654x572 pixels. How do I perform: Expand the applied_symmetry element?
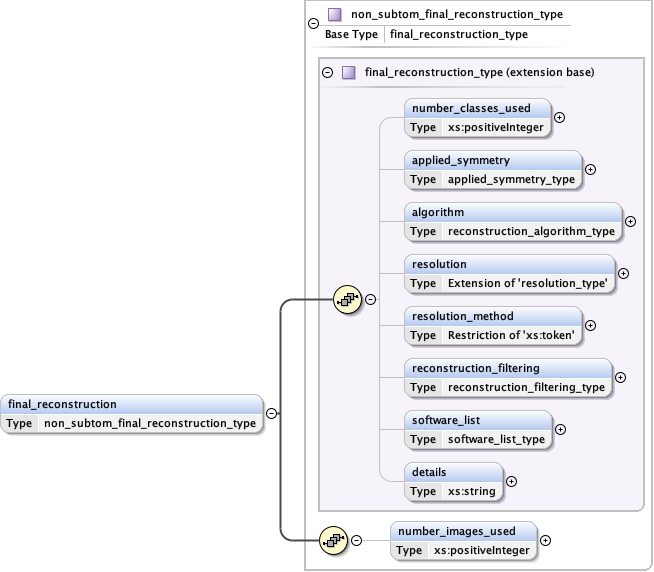[x=590, y=169]
